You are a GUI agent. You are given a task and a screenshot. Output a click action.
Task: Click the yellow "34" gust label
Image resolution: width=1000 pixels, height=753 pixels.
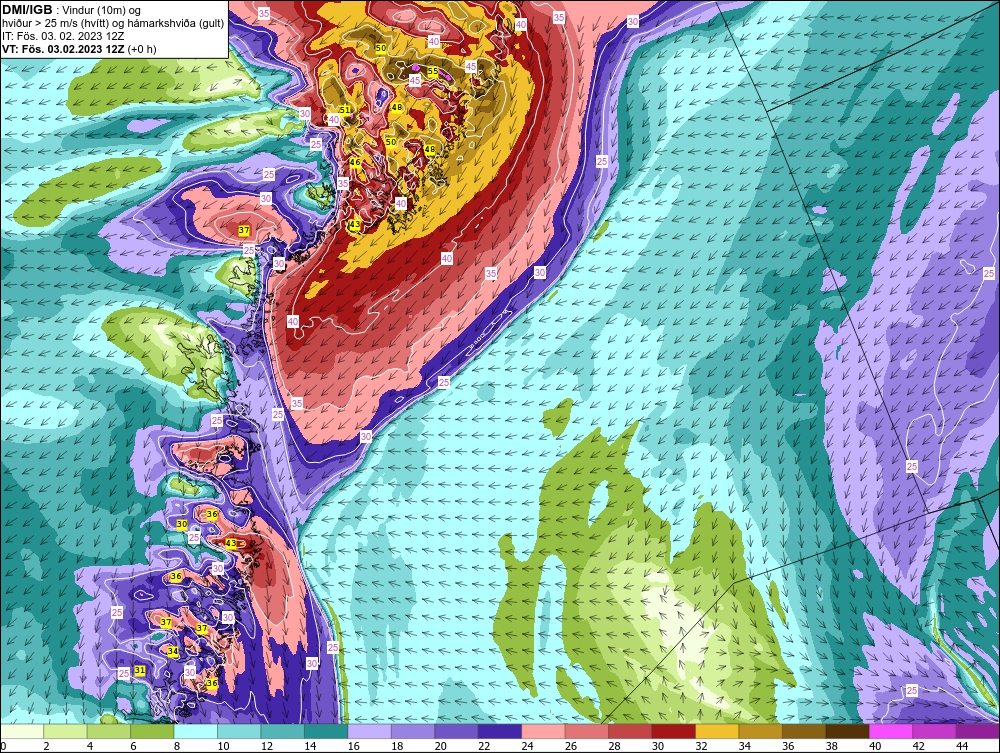click(172, 651)
